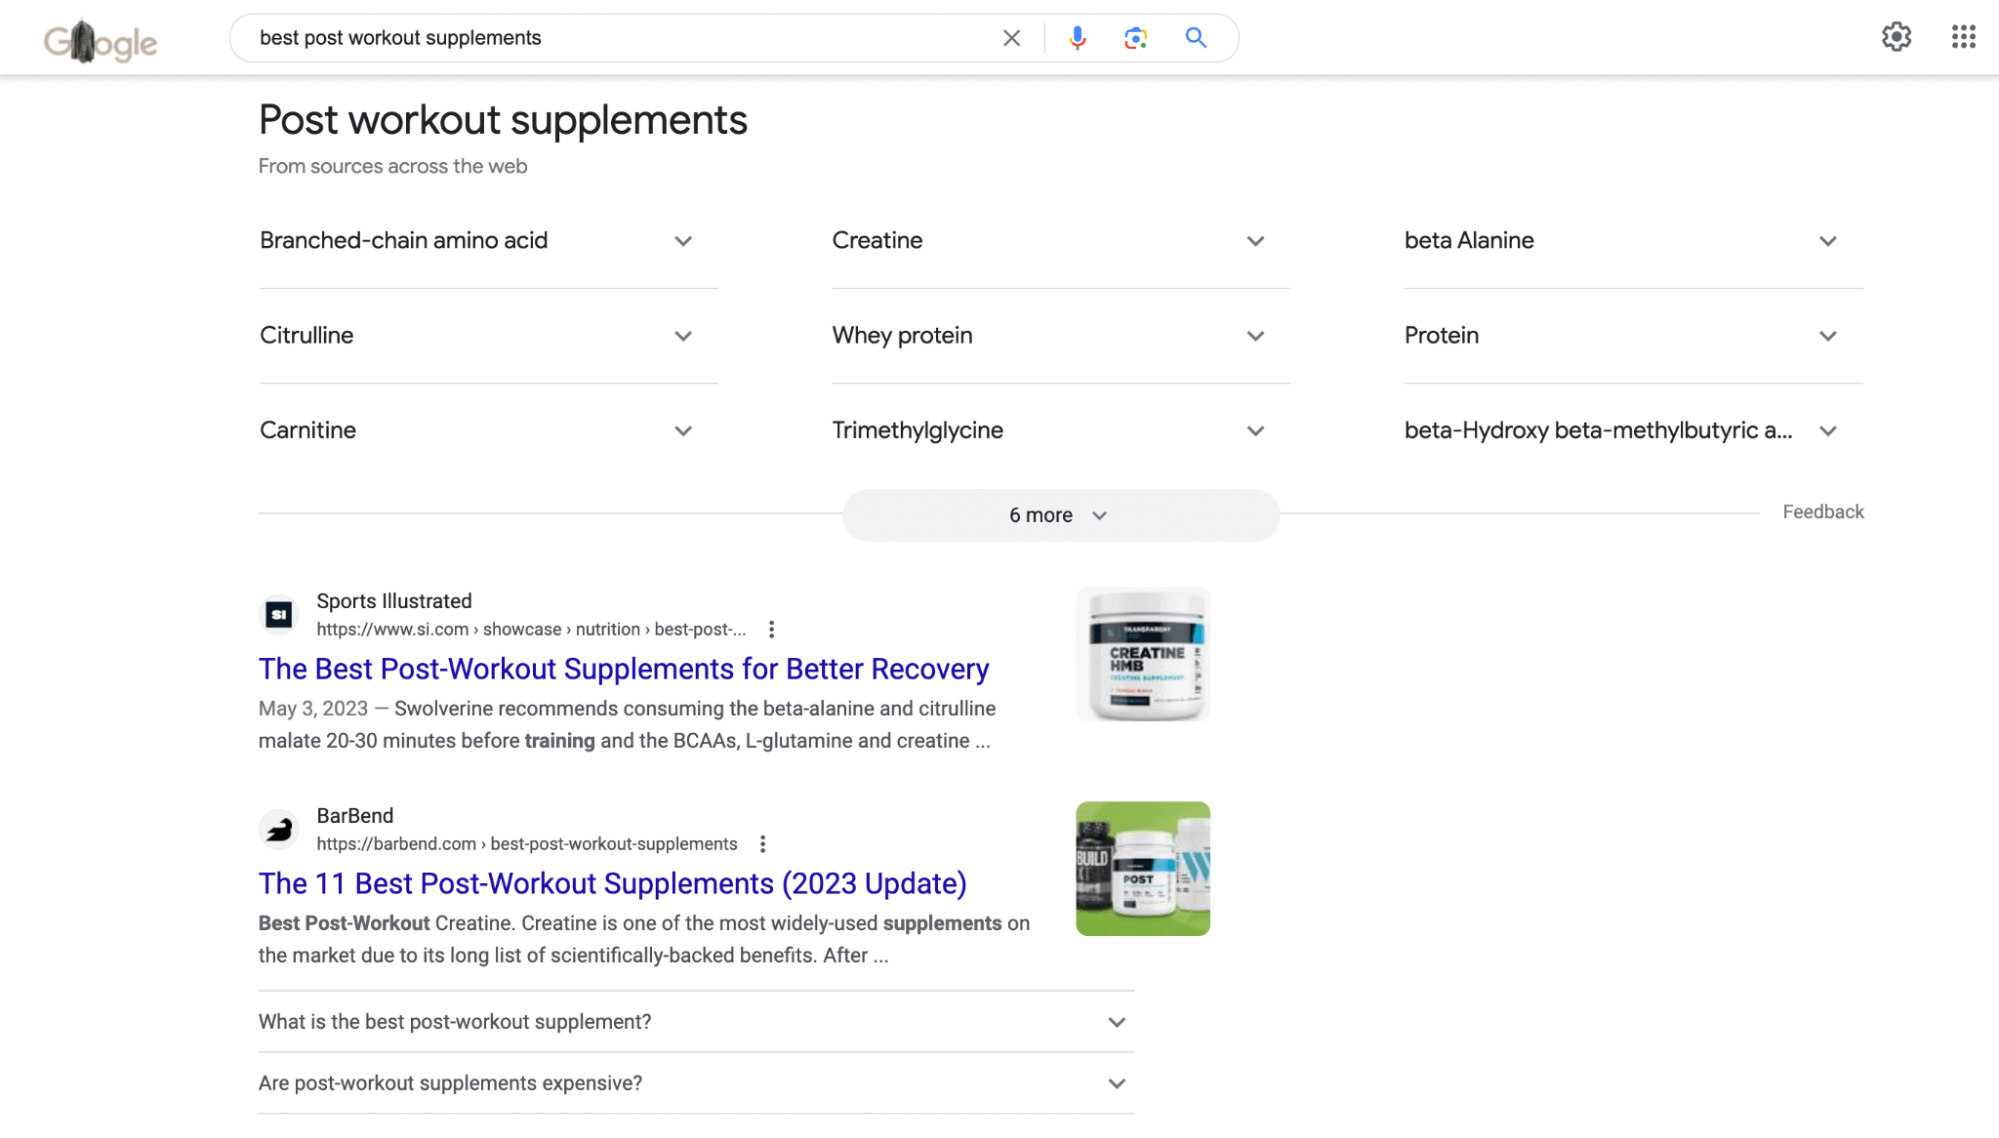Open Google Lens image search icon
This screenshot has width=1999, height=1138.
[1135, 38]
